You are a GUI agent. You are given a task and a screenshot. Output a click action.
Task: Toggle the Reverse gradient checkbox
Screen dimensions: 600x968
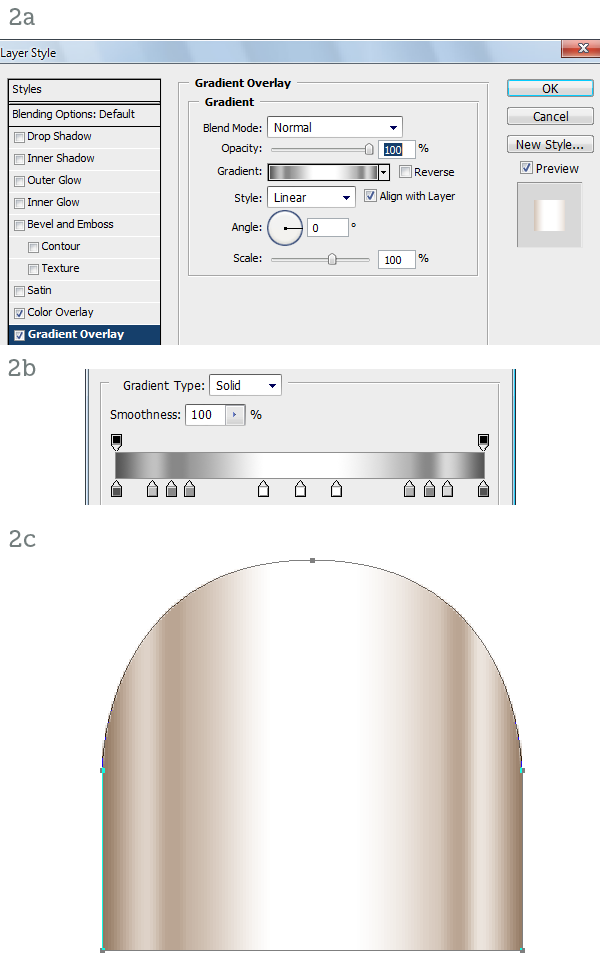click(x=406, y=172)
